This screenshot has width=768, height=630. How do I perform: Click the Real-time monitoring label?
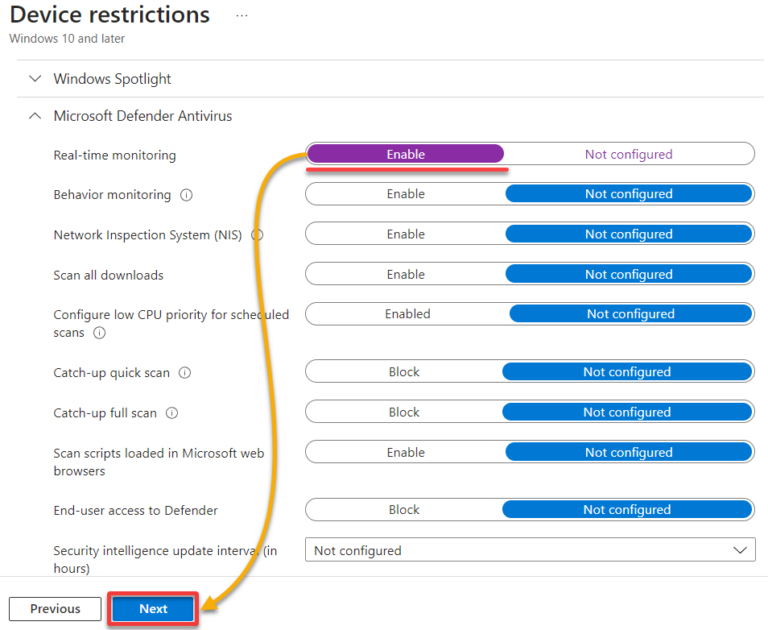click(x=115, y=155)
